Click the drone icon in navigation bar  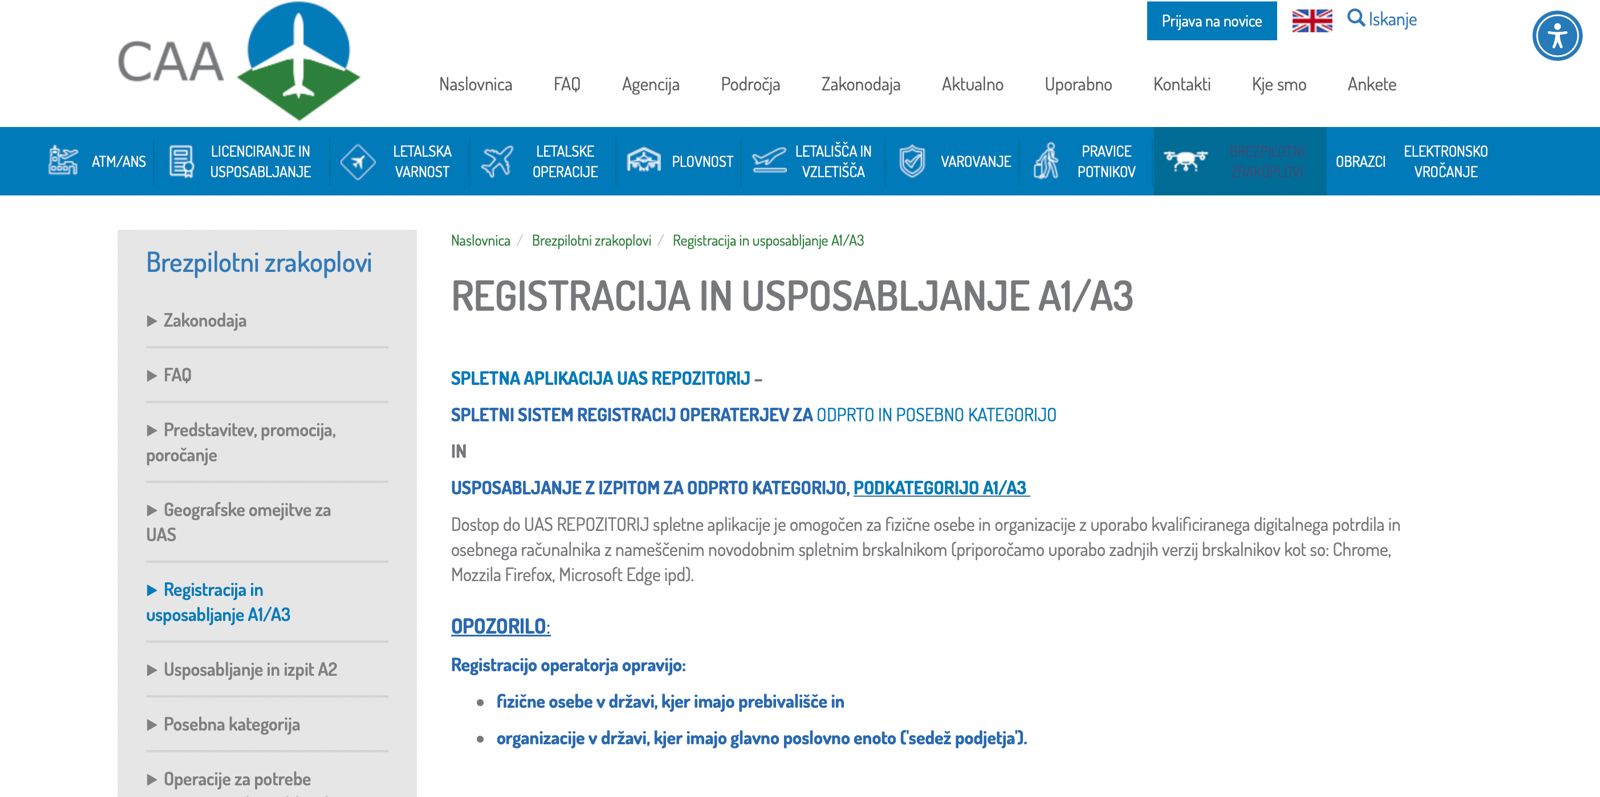coord(1186,161)
